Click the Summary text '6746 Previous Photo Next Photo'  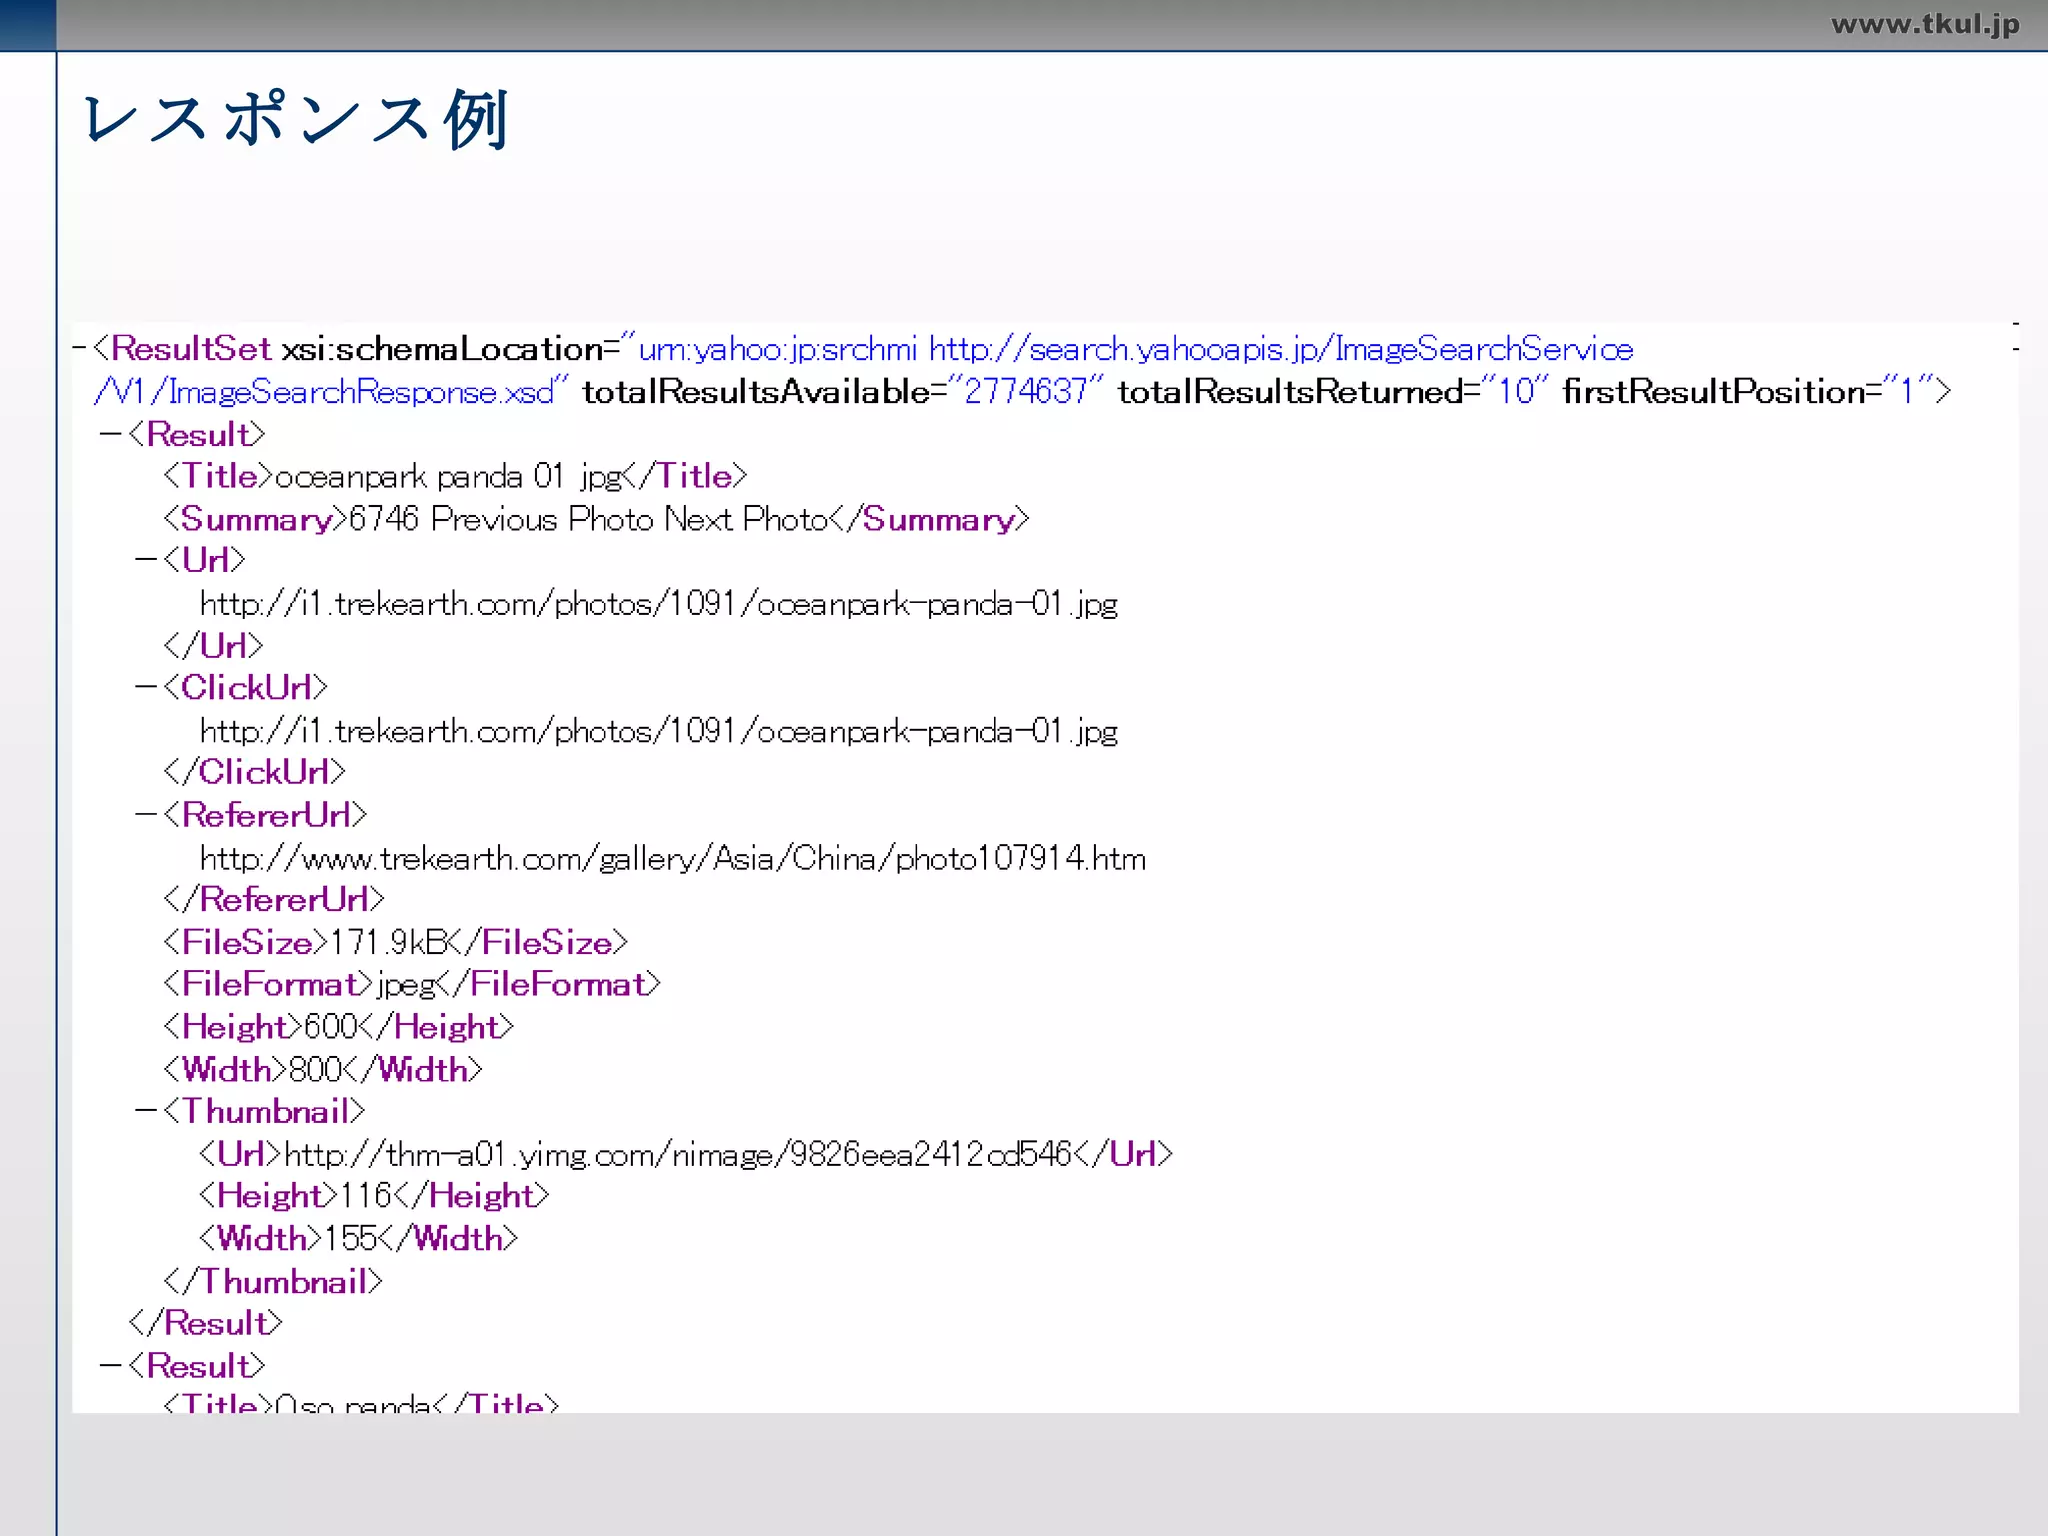pos(588,520)
